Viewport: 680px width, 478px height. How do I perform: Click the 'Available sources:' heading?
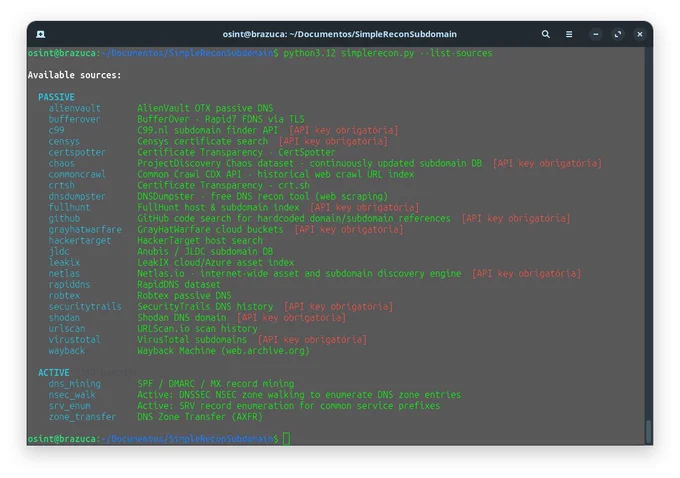click(75, 75)
